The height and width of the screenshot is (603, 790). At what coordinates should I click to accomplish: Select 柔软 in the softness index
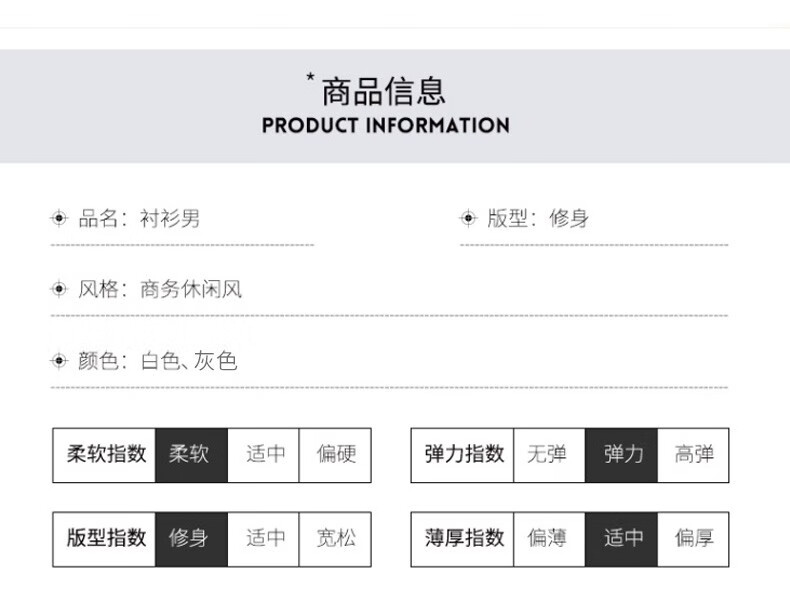[191, 455]
